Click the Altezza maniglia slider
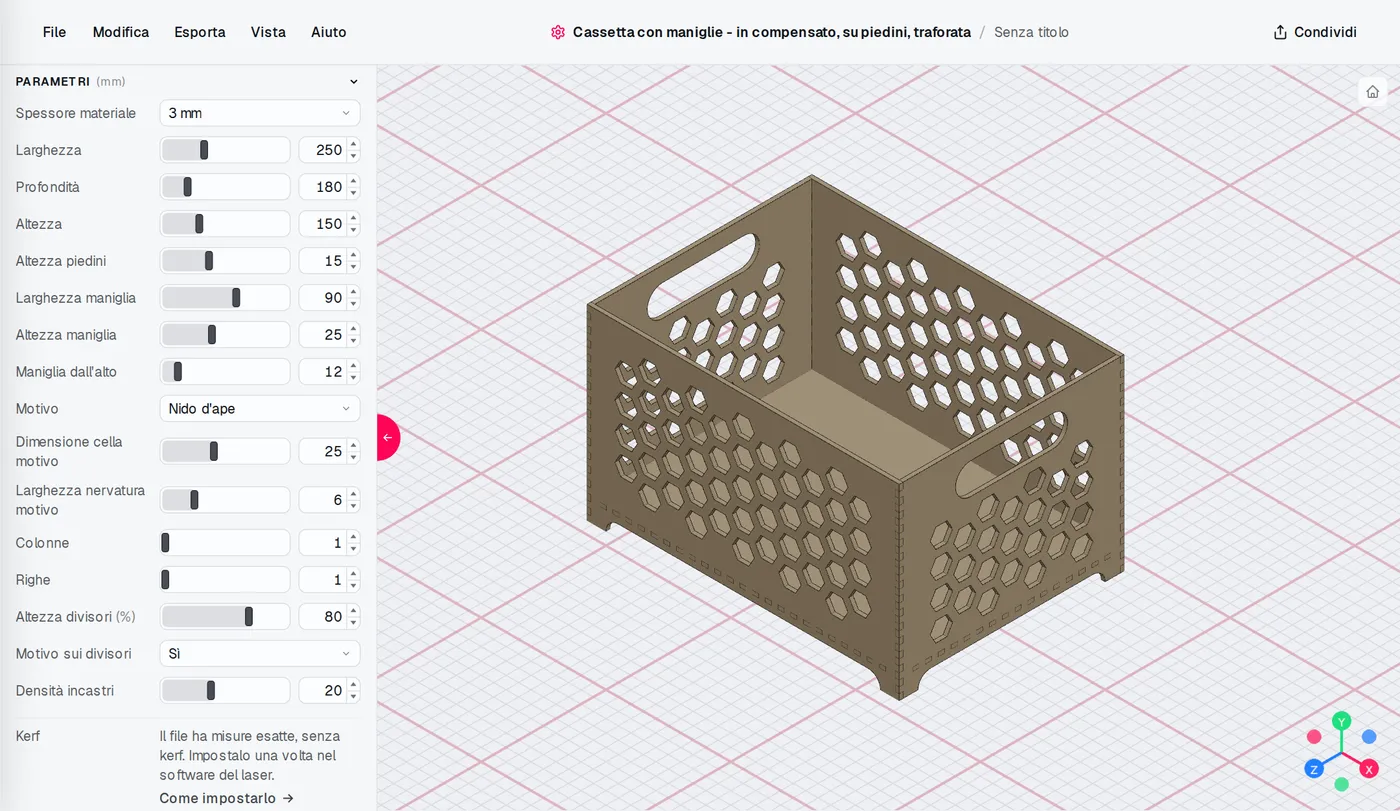This screenshot has width=1400, height=811. (x=225, y=334)
